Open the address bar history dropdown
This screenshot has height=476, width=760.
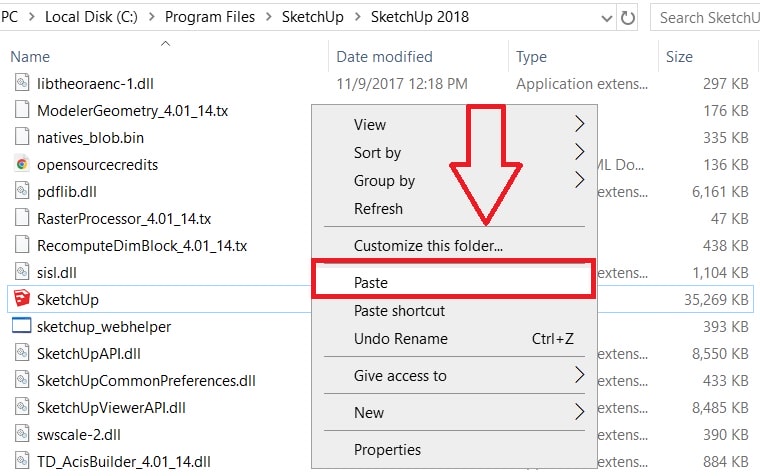pos(606,19)
